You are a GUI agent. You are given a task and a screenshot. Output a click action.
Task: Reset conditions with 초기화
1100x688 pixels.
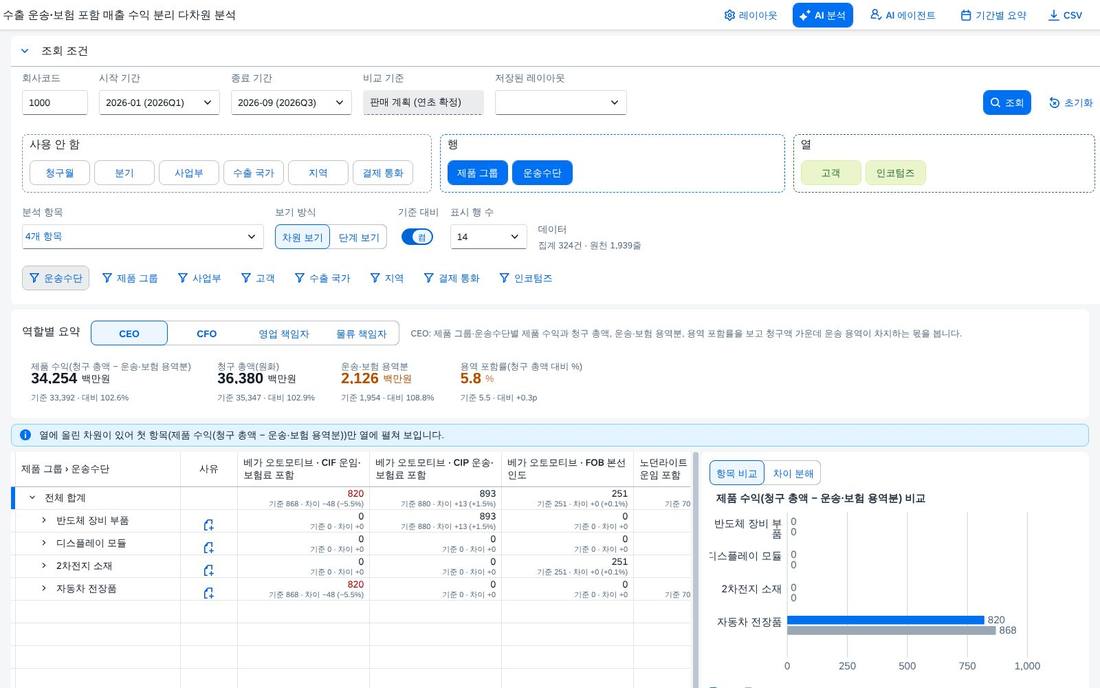point(1071,102)
